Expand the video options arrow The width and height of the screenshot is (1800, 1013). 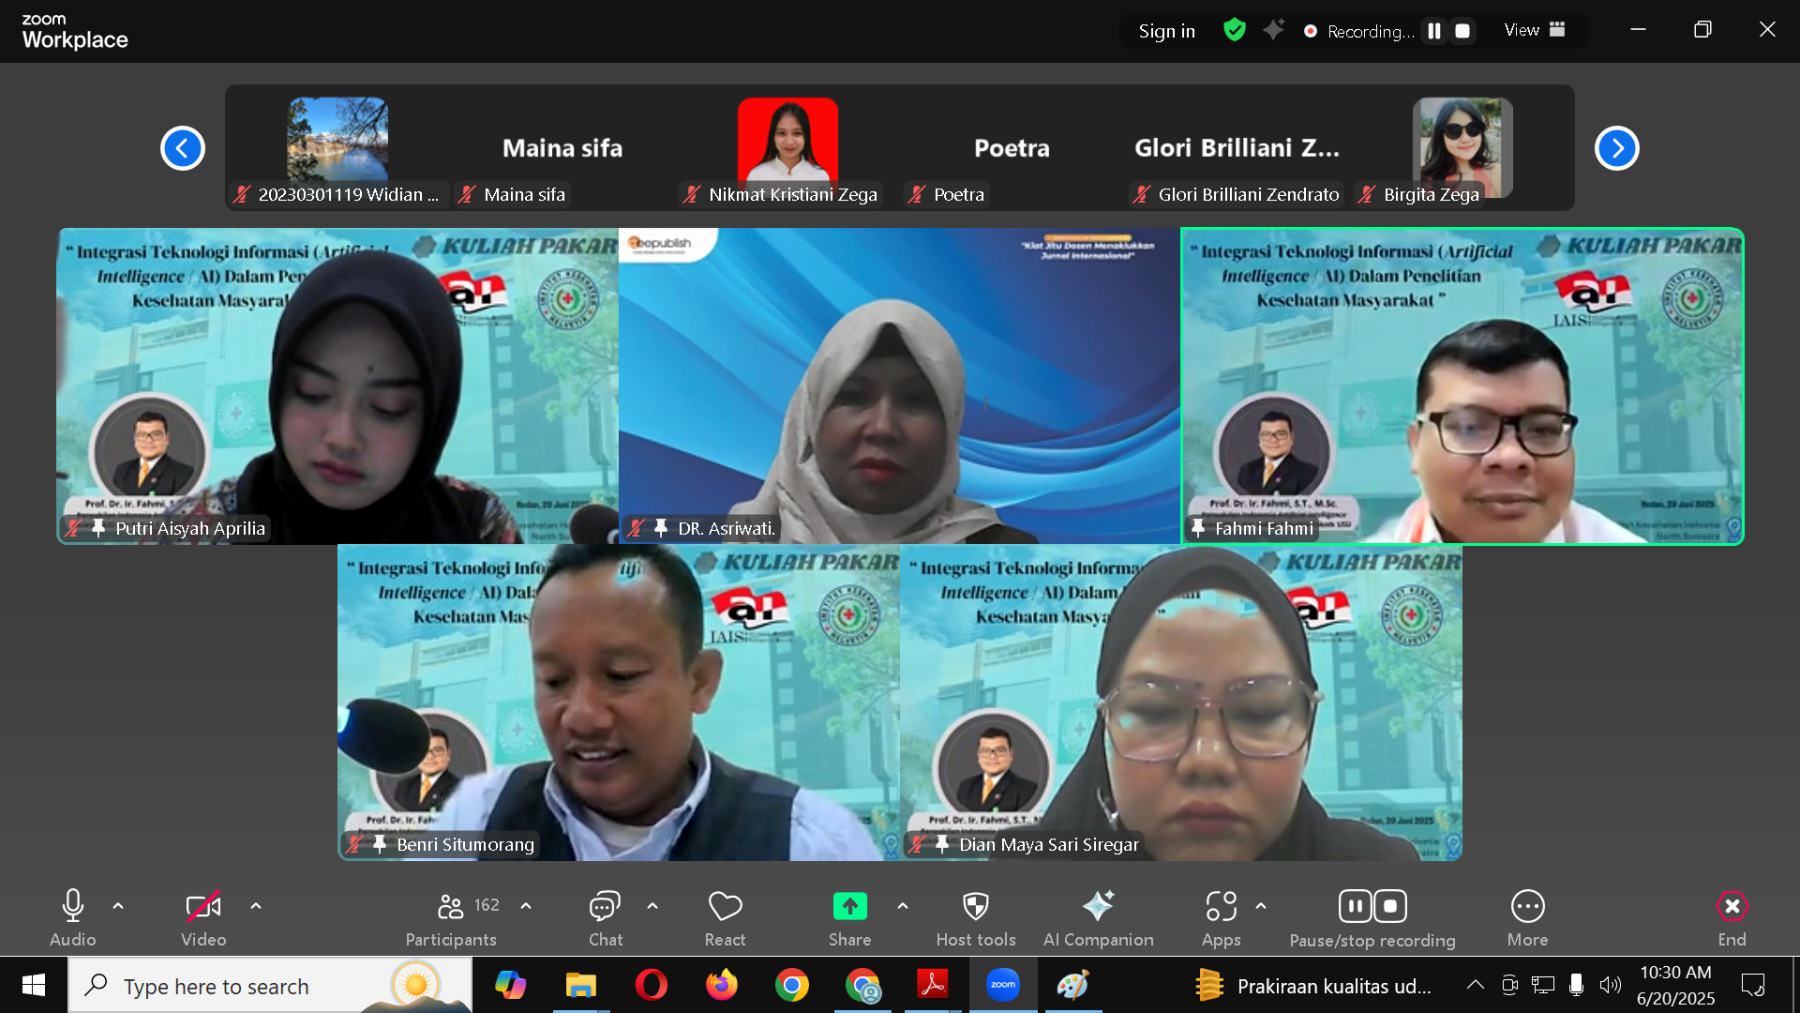pos(256,906)
